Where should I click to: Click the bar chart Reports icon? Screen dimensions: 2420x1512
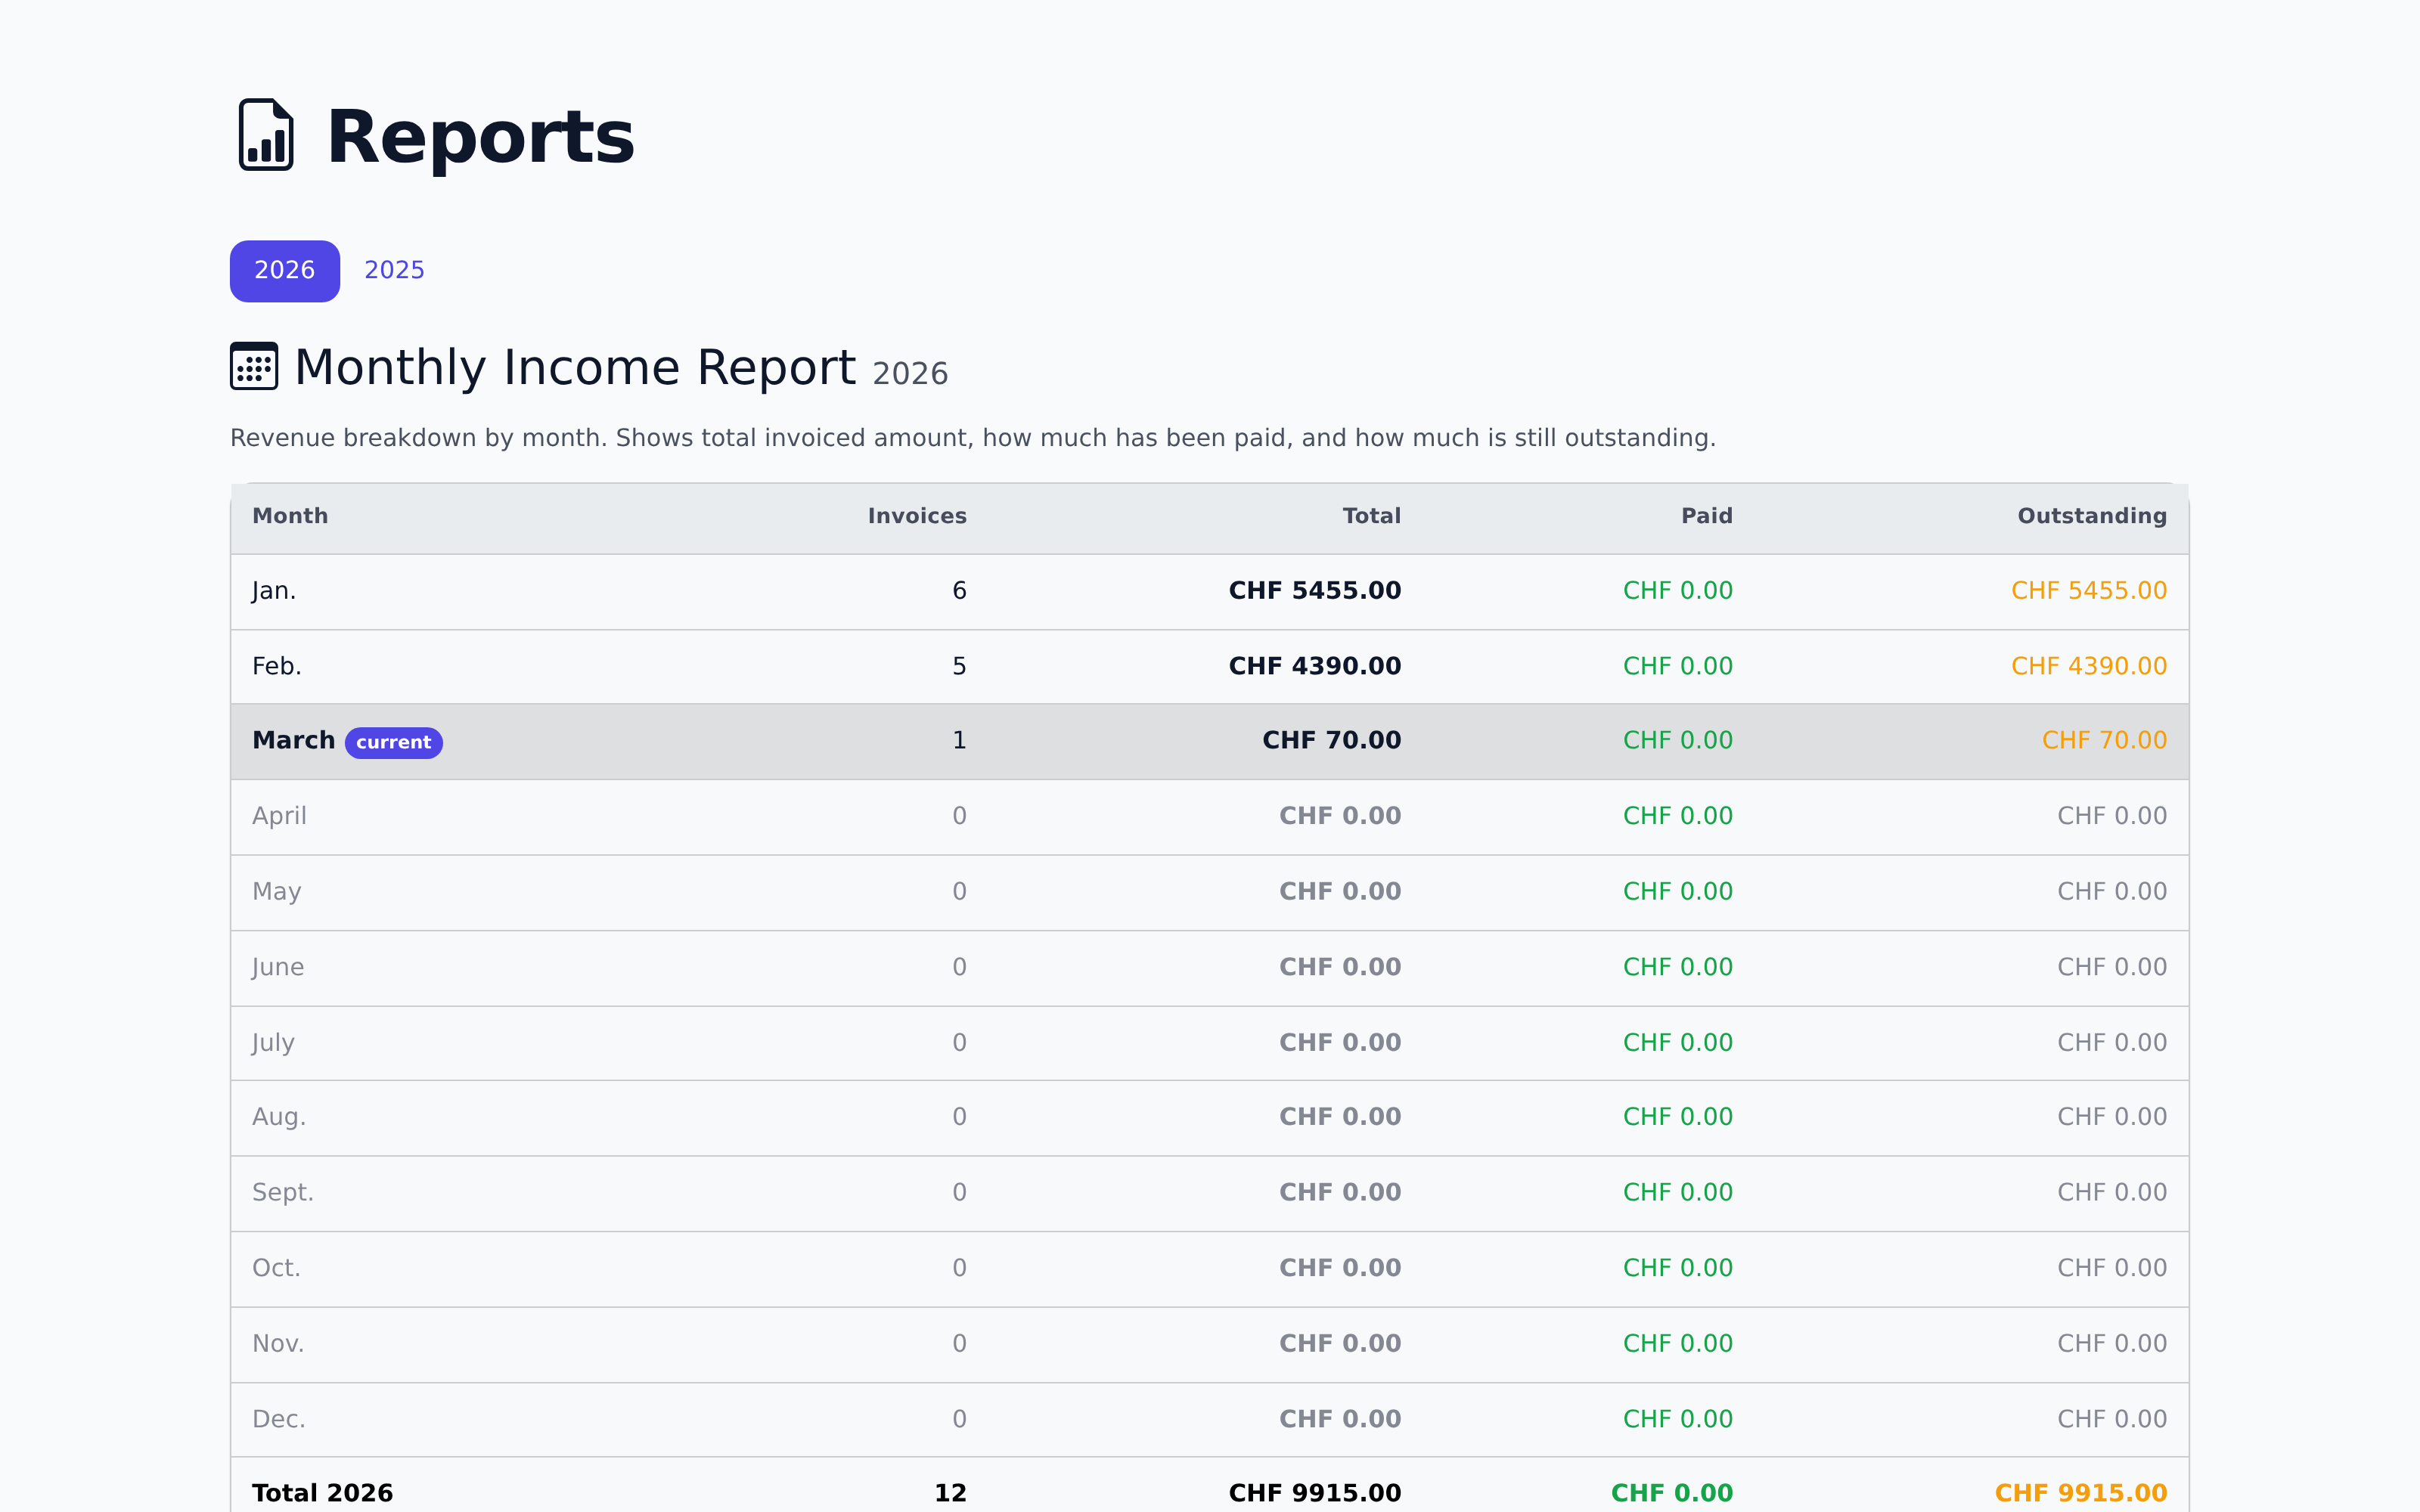point(264,133)
